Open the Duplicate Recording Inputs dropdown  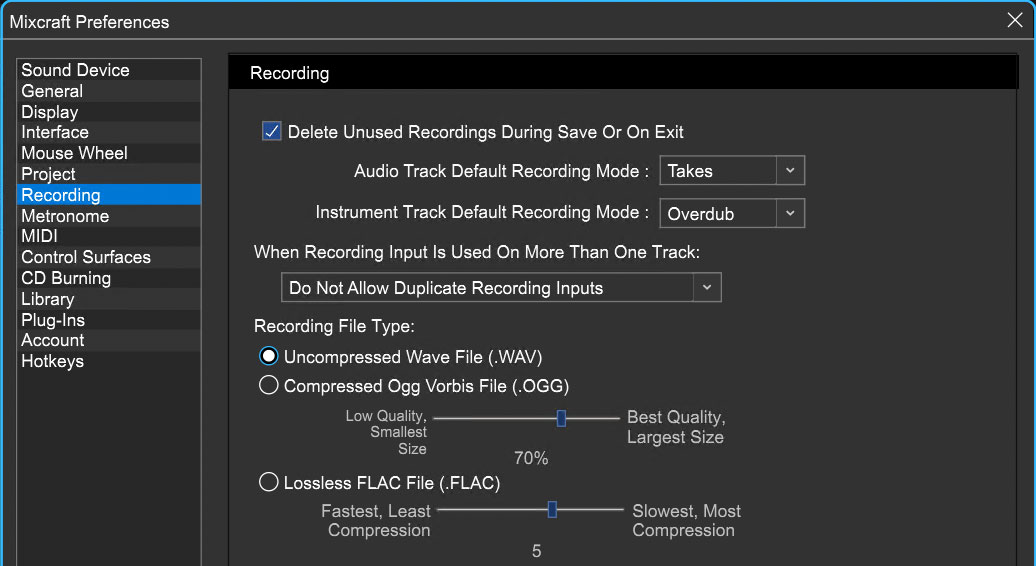(x=501, y=288)
